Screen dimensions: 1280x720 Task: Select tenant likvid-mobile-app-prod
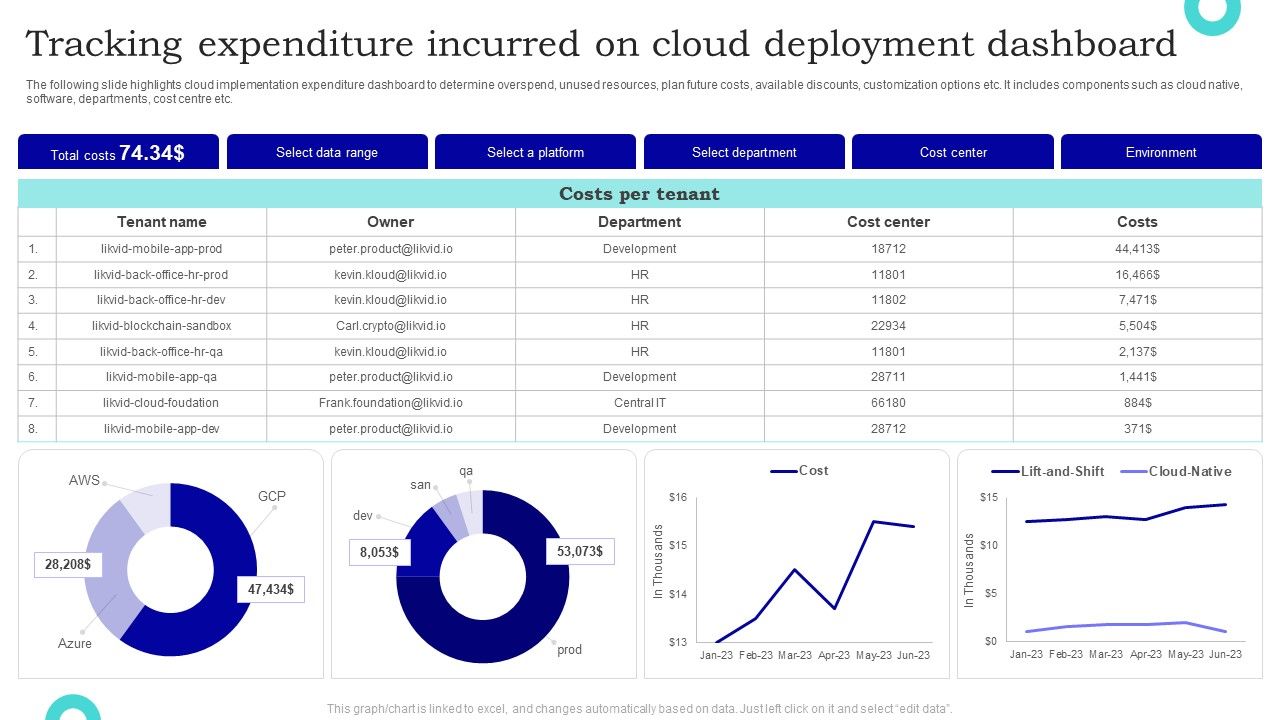tap(162, 249)
